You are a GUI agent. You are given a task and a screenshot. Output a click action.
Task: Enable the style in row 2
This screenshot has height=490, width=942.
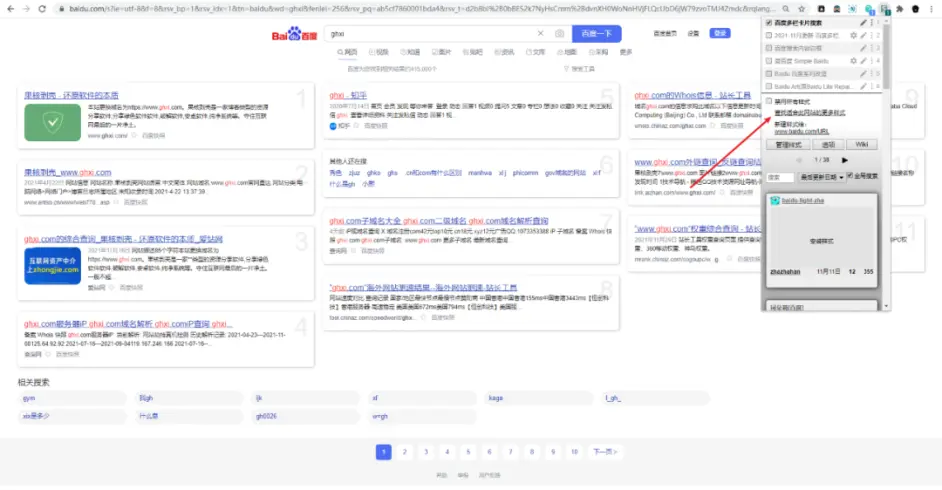[768, 35]
